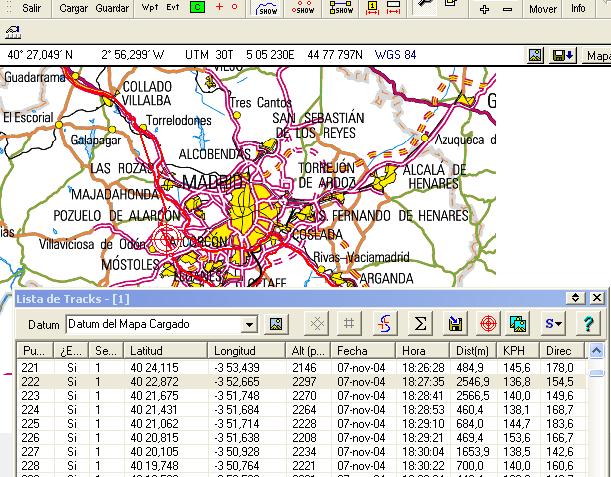Screen dimensions: 611x477
Task: Select the Evt event placement tool
Action: click(173, 7)
